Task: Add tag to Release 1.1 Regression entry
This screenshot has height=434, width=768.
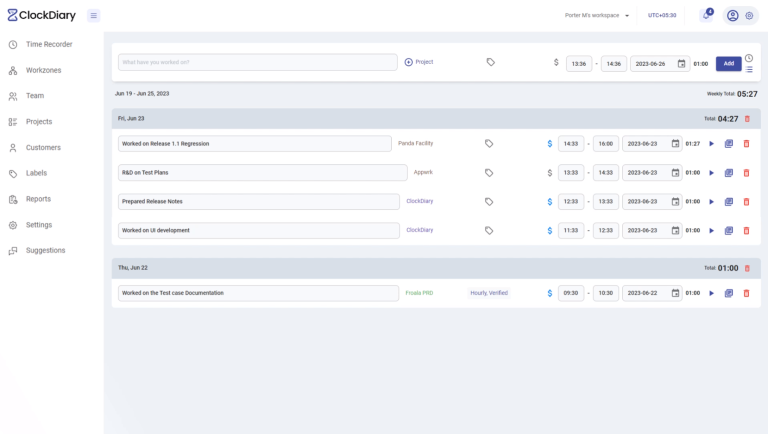Action: [x=489, y=144]
